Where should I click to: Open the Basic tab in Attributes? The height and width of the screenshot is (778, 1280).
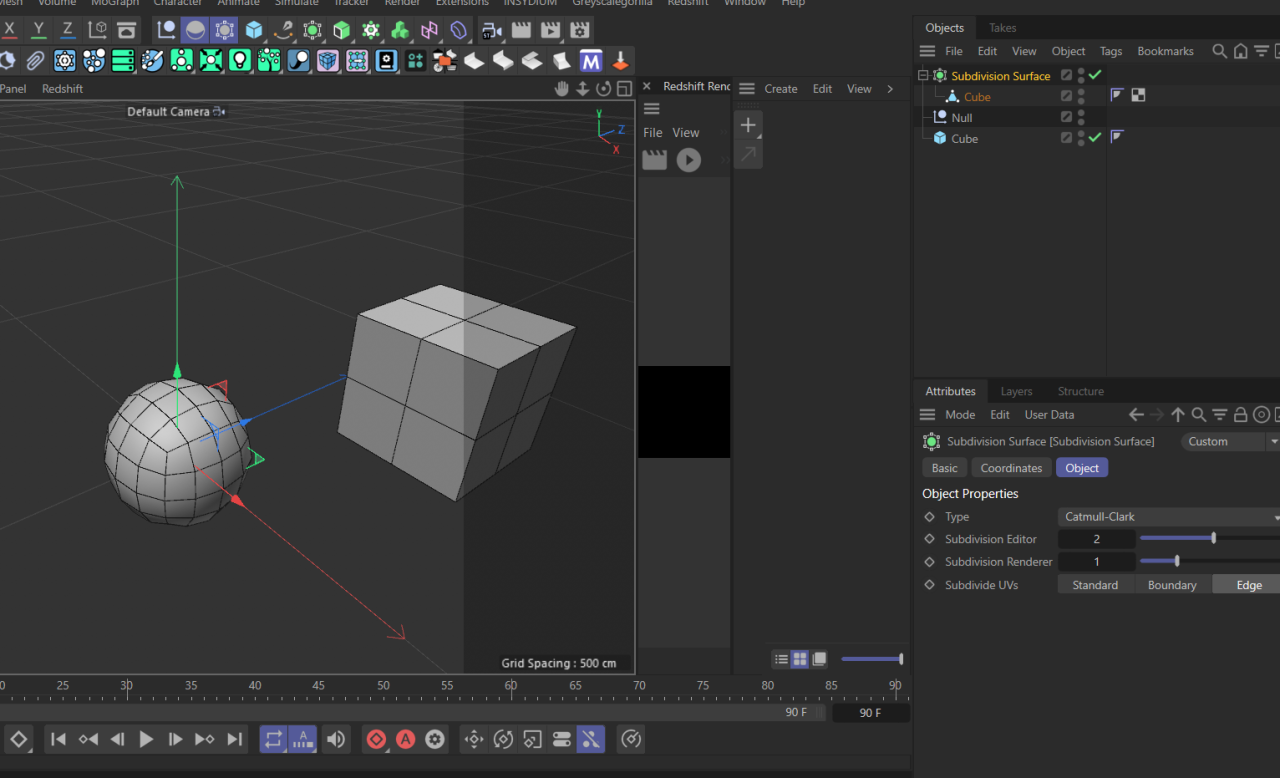pyautogui.click(x=944, y=468)
